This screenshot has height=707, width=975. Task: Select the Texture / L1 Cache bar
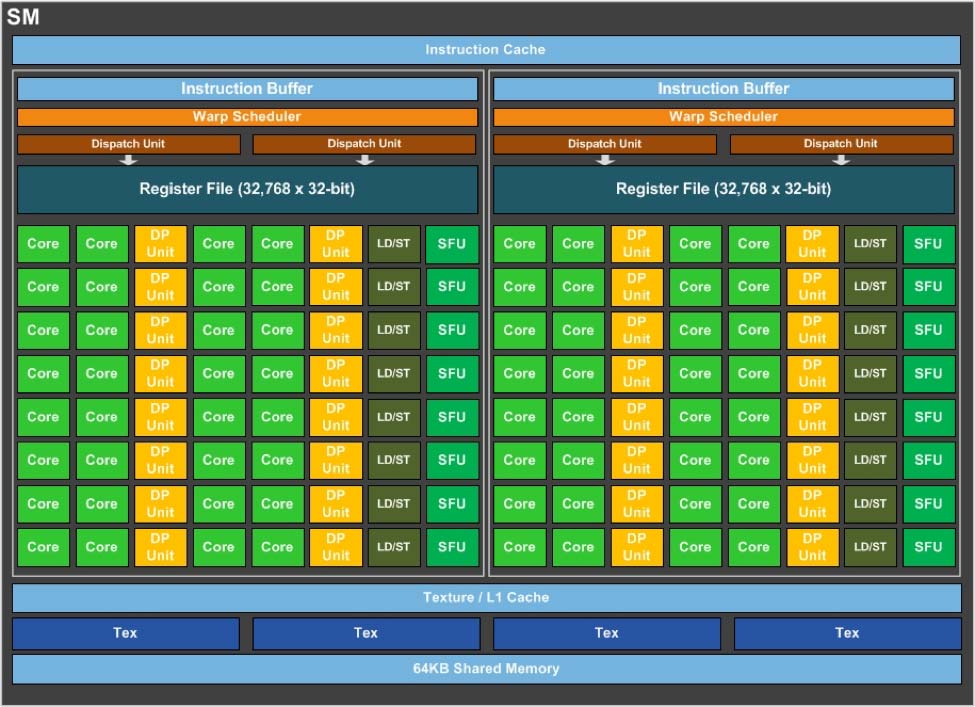(485, 598)
